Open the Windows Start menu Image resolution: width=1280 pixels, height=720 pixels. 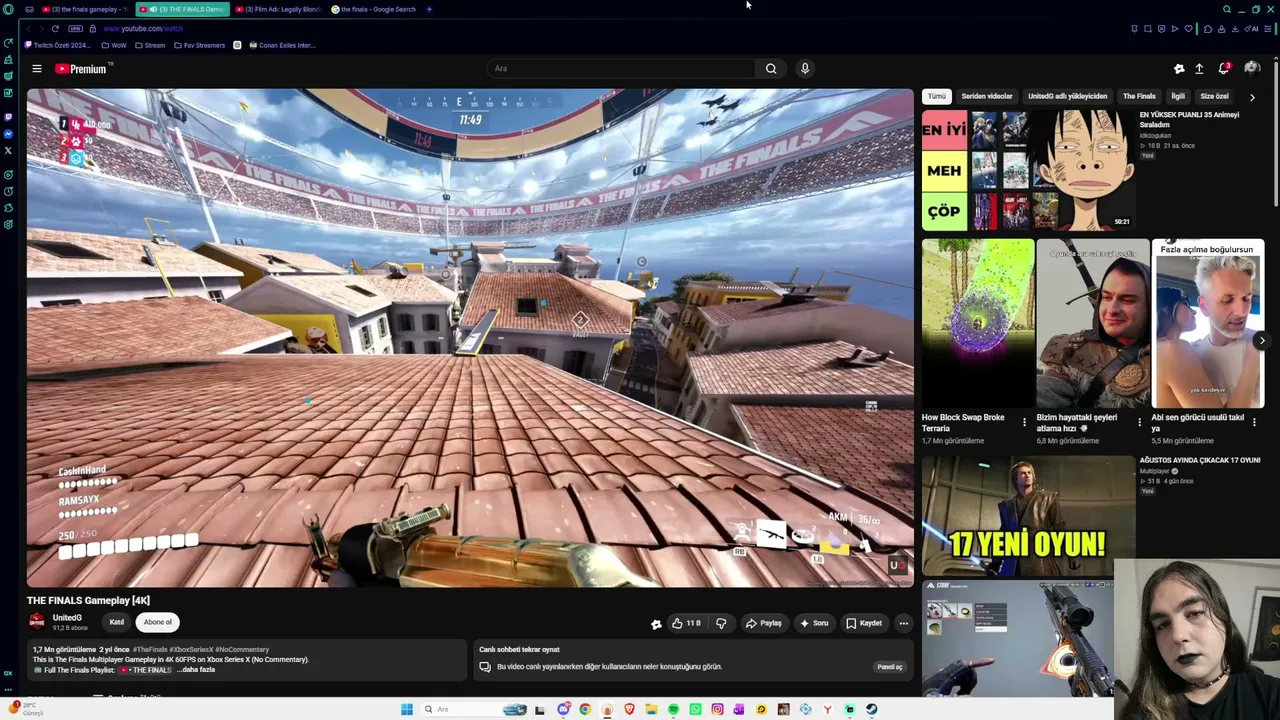(x=406, y=710)
